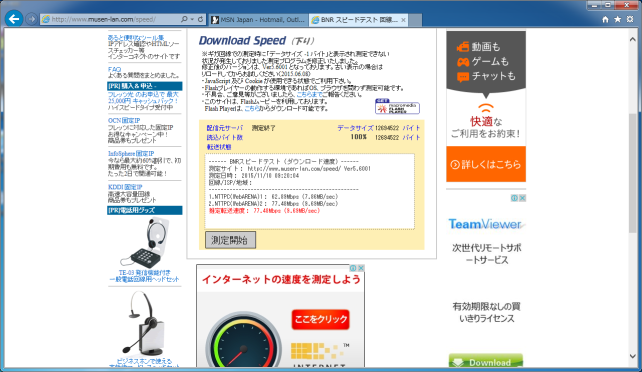Open あると便利なツール集 sidebar link

tap(136, 38)
